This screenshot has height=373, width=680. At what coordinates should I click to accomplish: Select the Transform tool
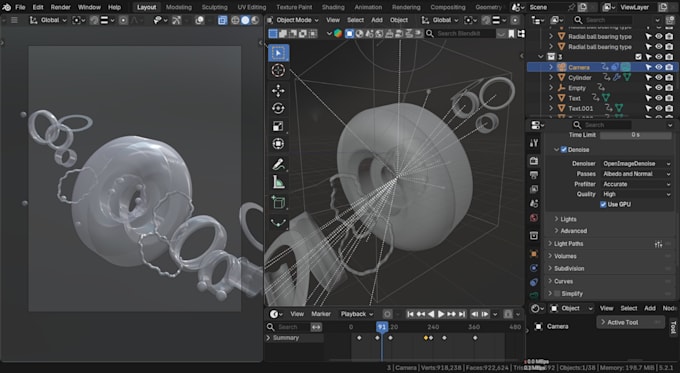coord(278,144)
